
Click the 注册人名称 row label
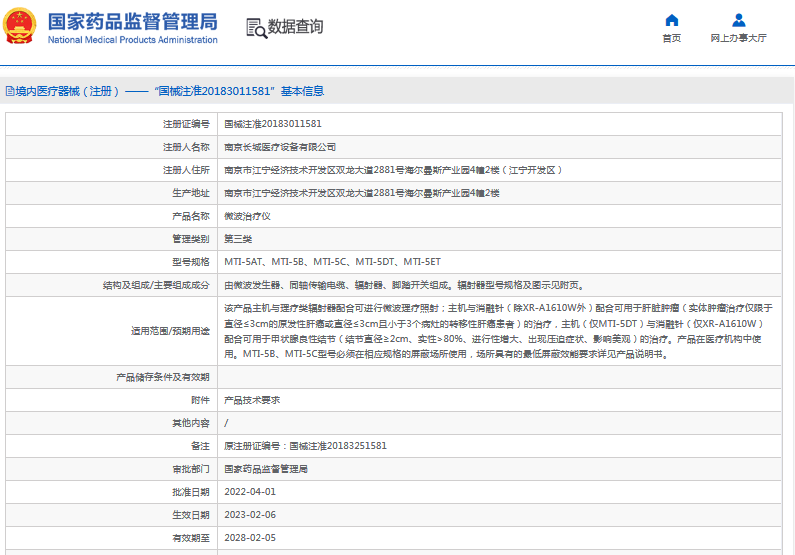coord(186,147)
